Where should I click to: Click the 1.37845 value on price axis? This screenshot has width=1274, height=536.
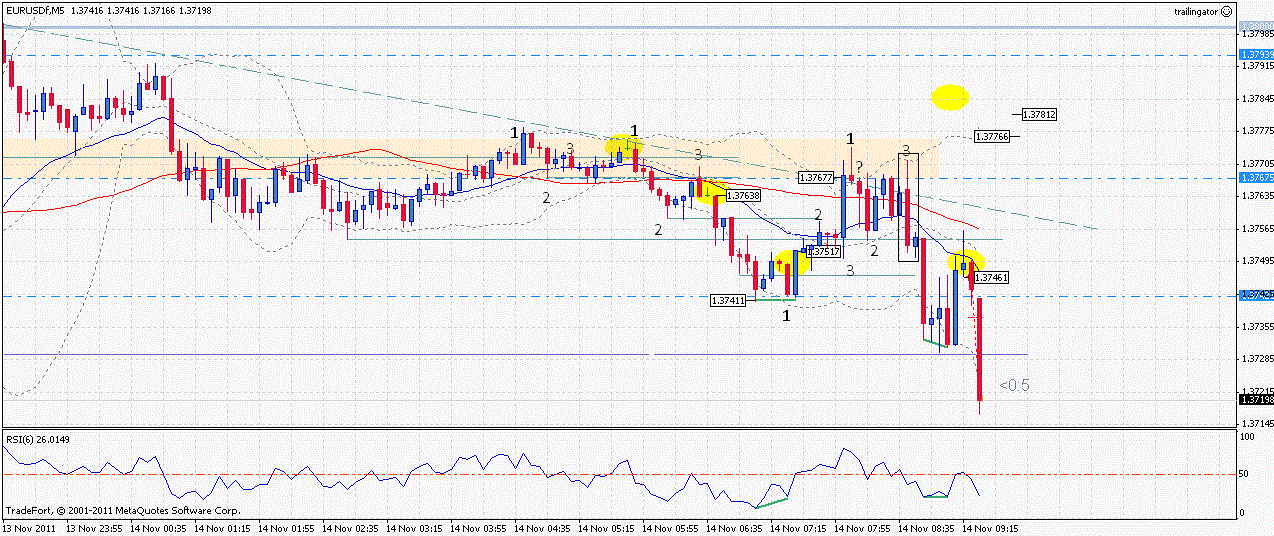[1257, 99]
